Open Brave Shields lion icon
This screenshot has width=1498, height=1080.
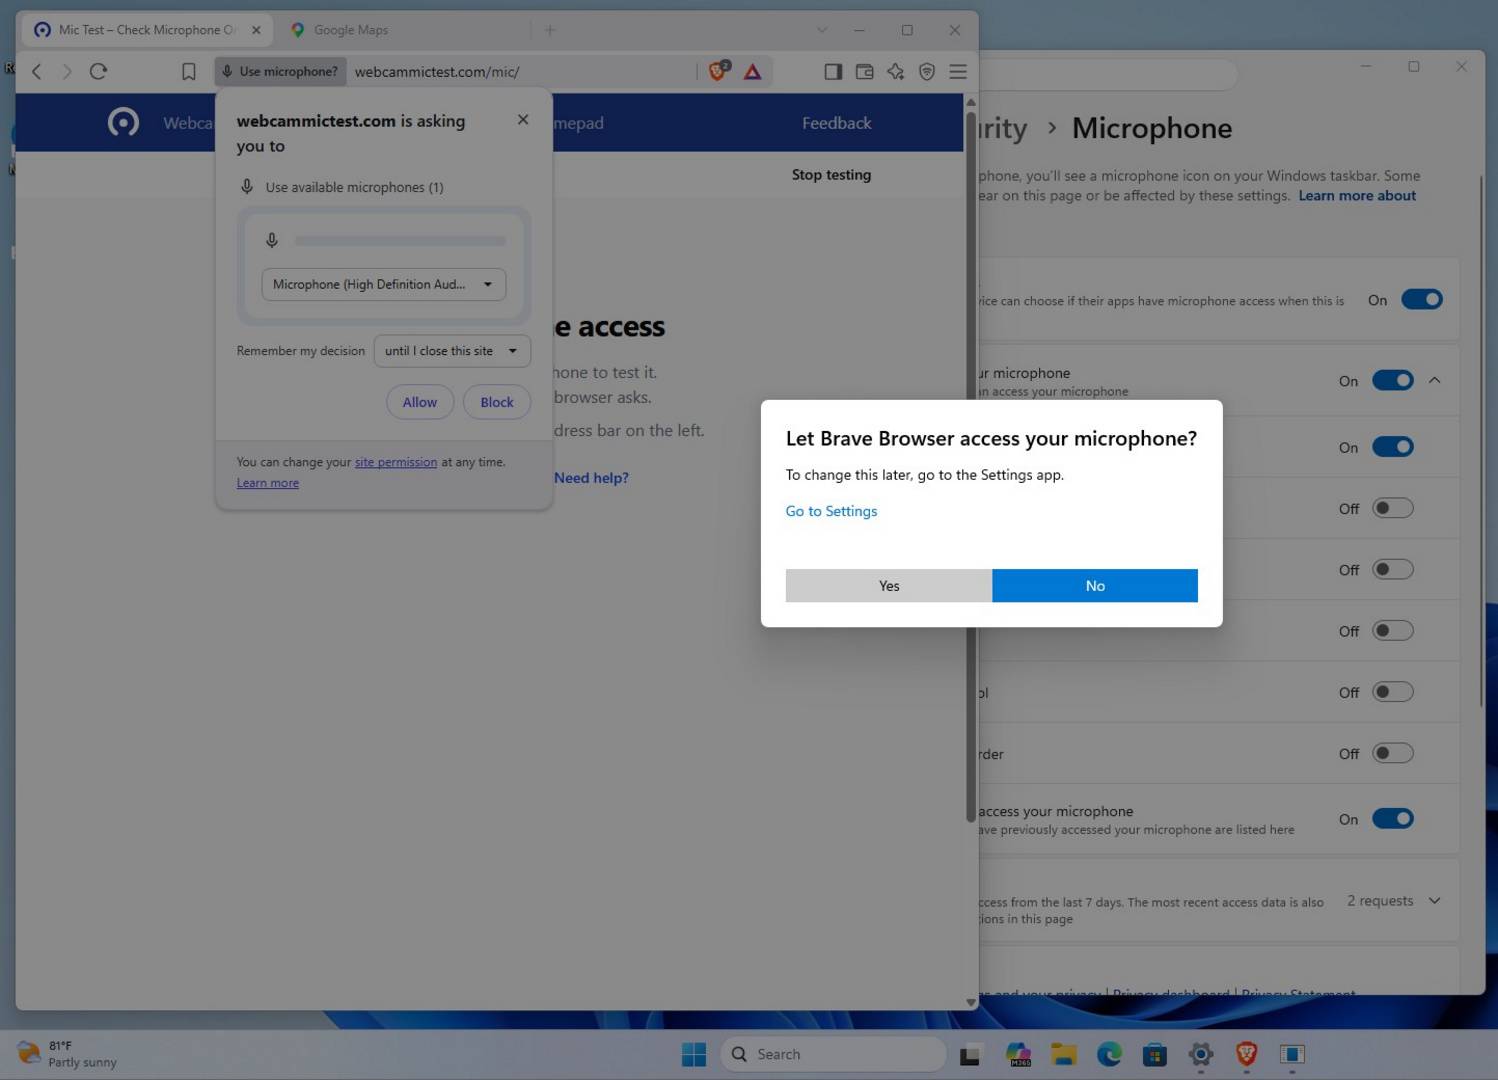point(719,70)
